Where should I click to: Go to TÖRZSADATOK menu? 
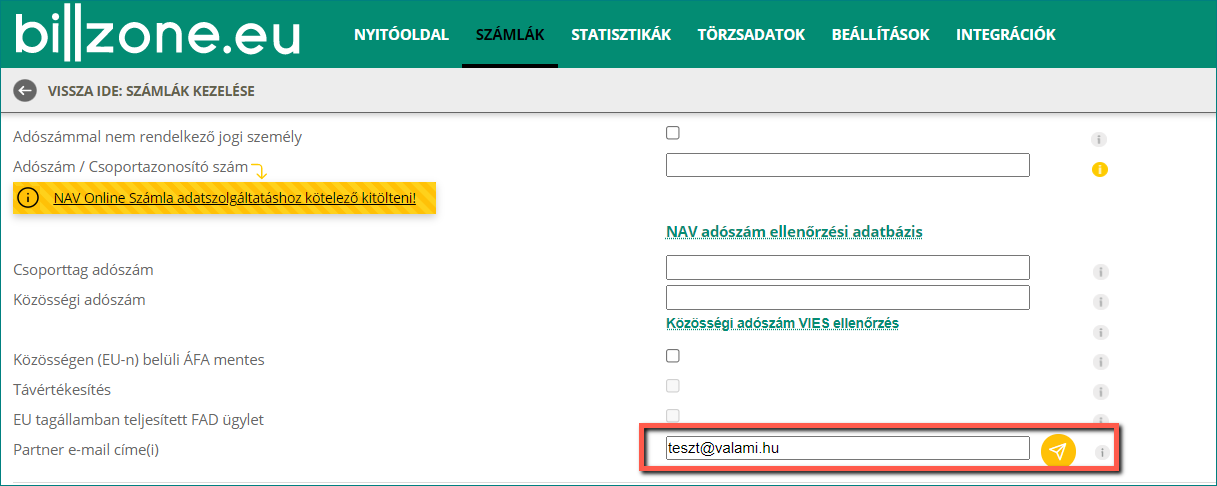[751, 35]
